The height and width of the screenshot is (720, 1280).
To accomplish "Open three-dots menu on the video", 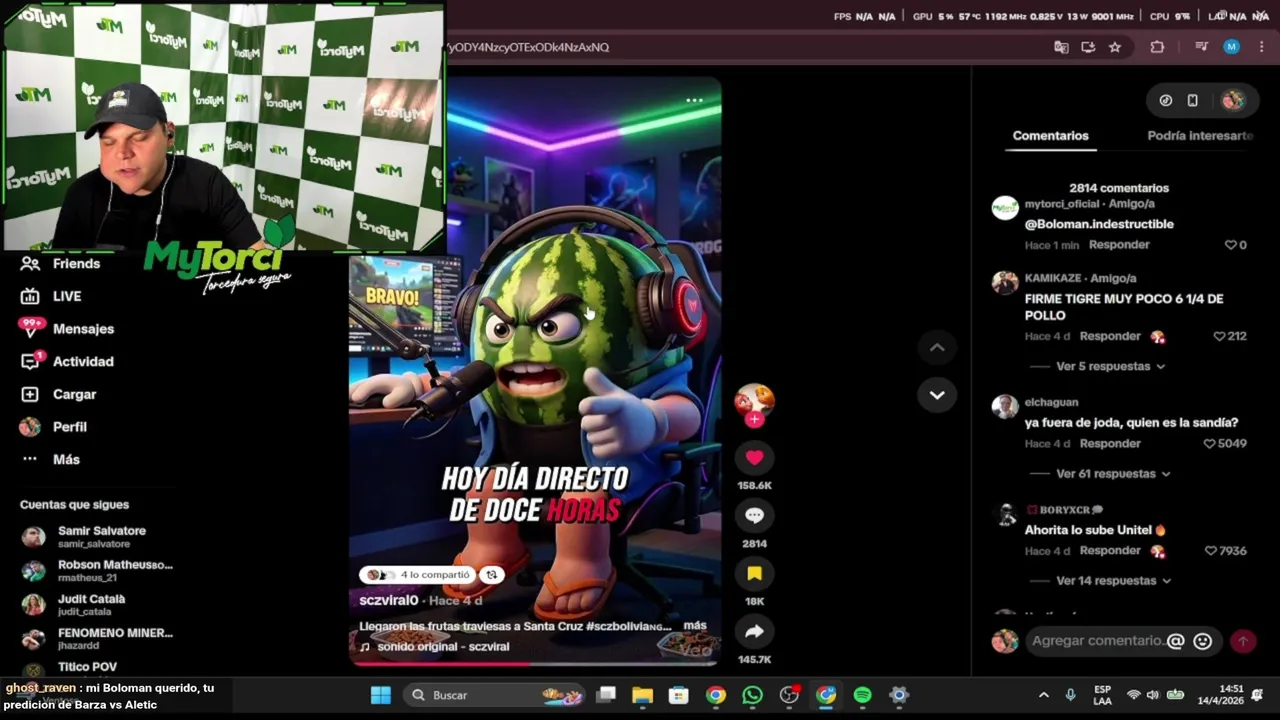I will [694, 100].
